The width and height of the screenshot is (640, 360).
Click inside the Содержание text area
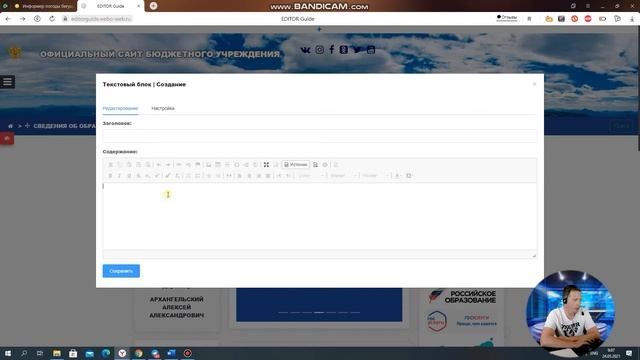[320, 216]
